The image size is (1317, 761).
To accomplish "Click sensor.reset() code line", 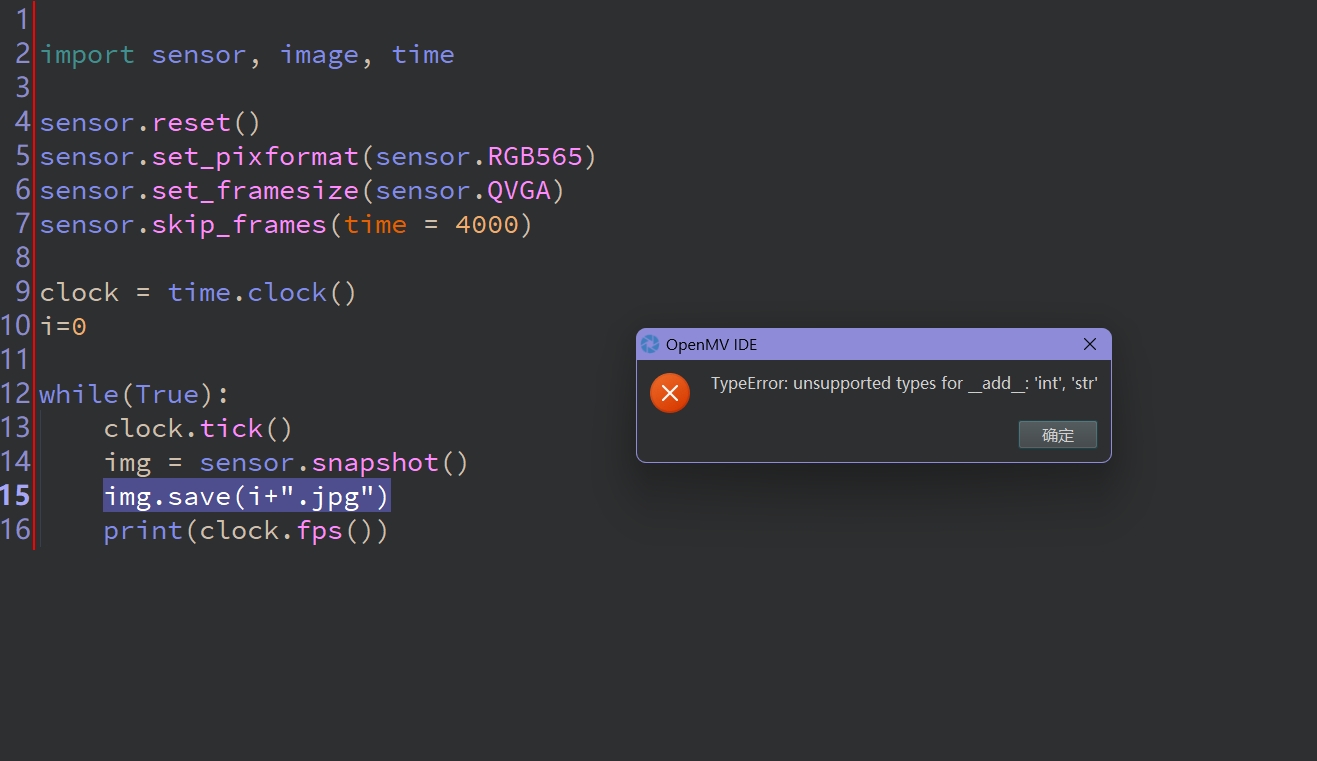I will coord(150,123).
